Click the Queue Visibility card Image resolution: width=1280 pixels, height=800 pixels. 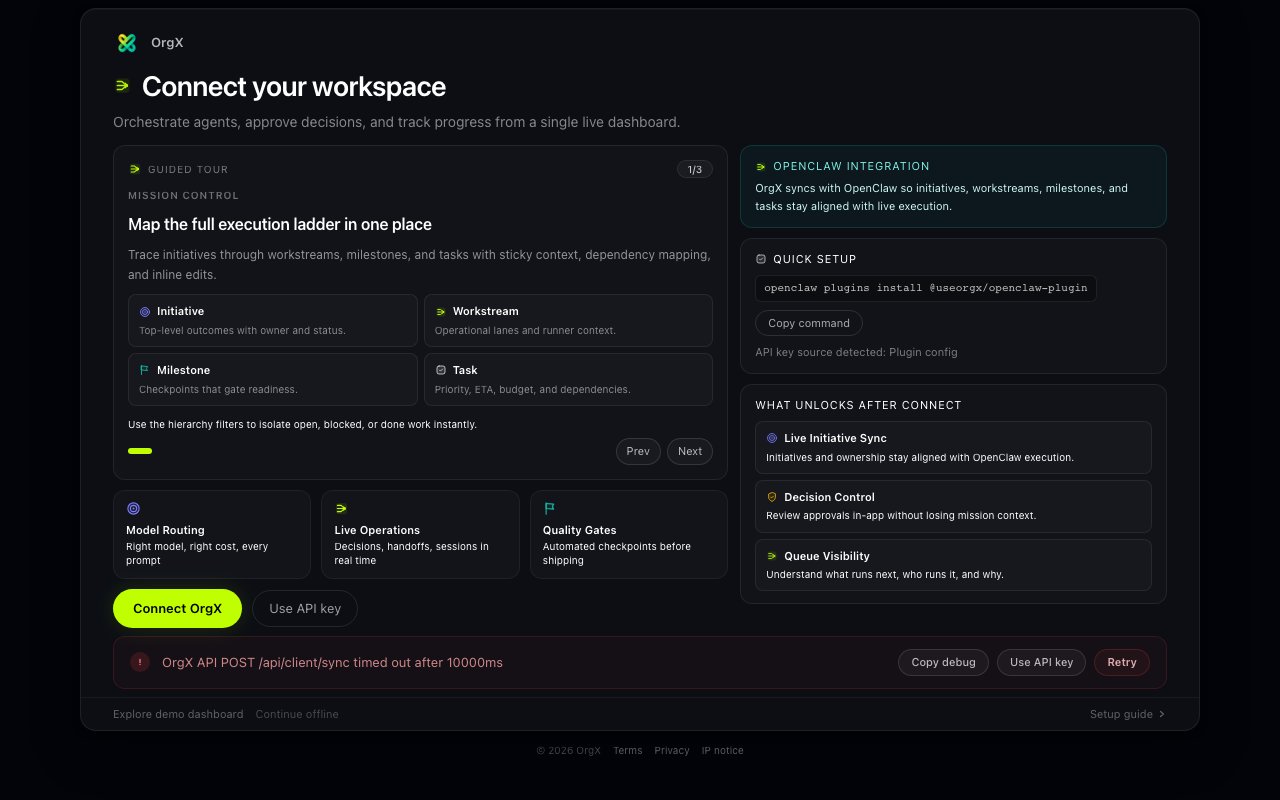click(953, 565)
